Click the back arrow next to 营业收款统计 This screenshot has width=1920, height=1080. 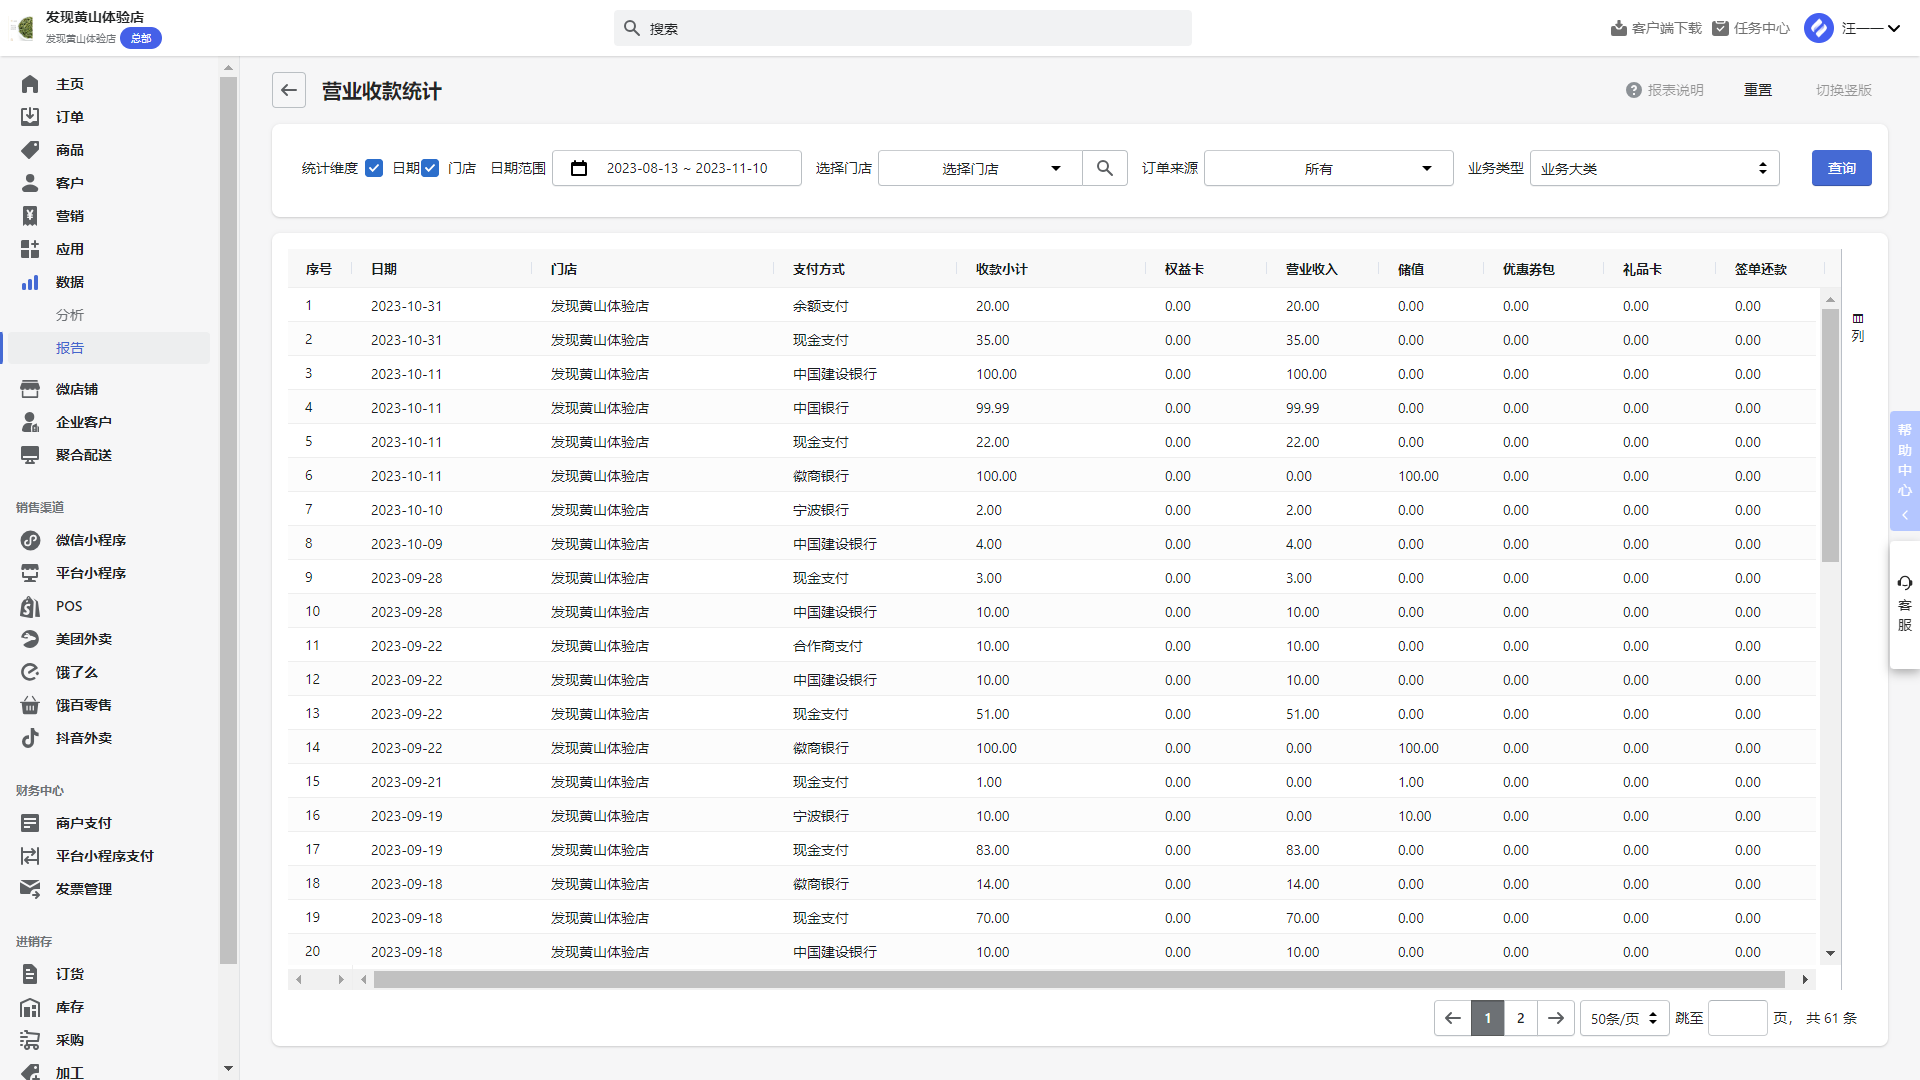[x=289, y=90]
